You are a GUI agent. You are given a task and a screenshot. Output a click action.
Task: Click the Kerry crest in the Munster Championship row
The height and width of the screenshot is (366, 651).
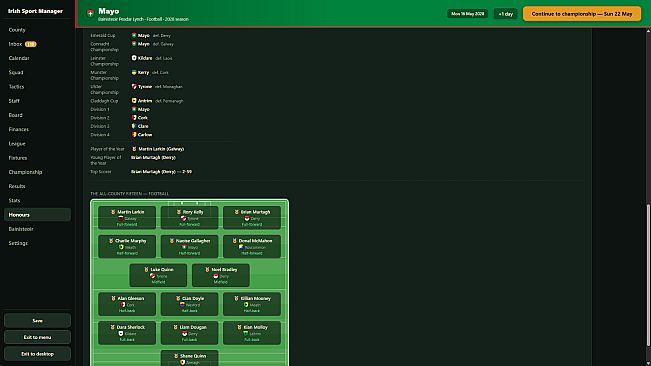[134, 72]
